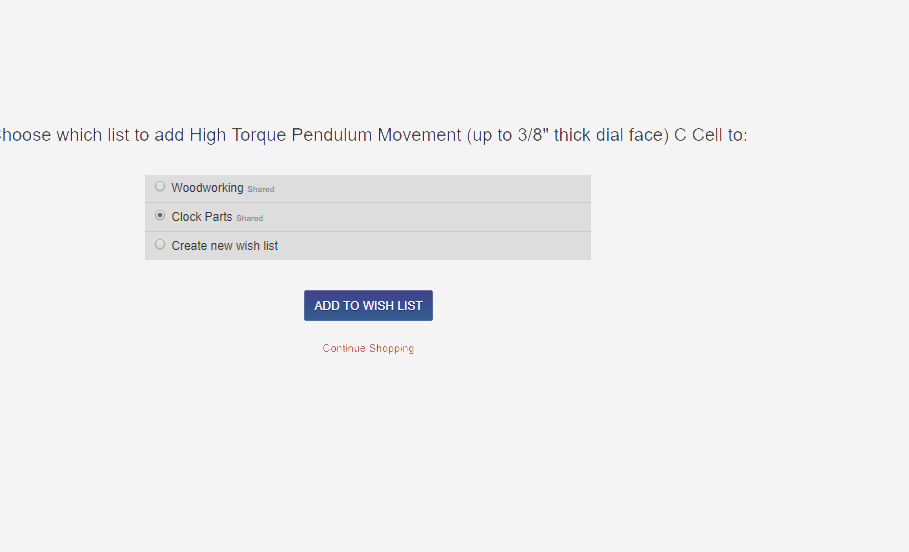
Task: Click the Shared badge beside Clock Parts
Action: tap(250, 219)
